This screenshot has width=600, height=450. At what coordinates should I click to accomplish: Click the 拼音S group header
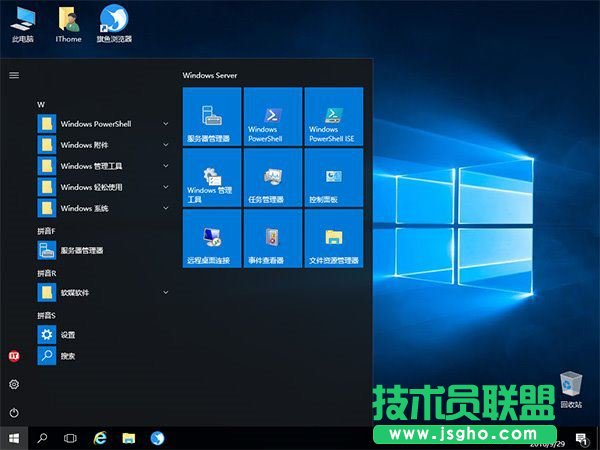[x=46, y=316]
